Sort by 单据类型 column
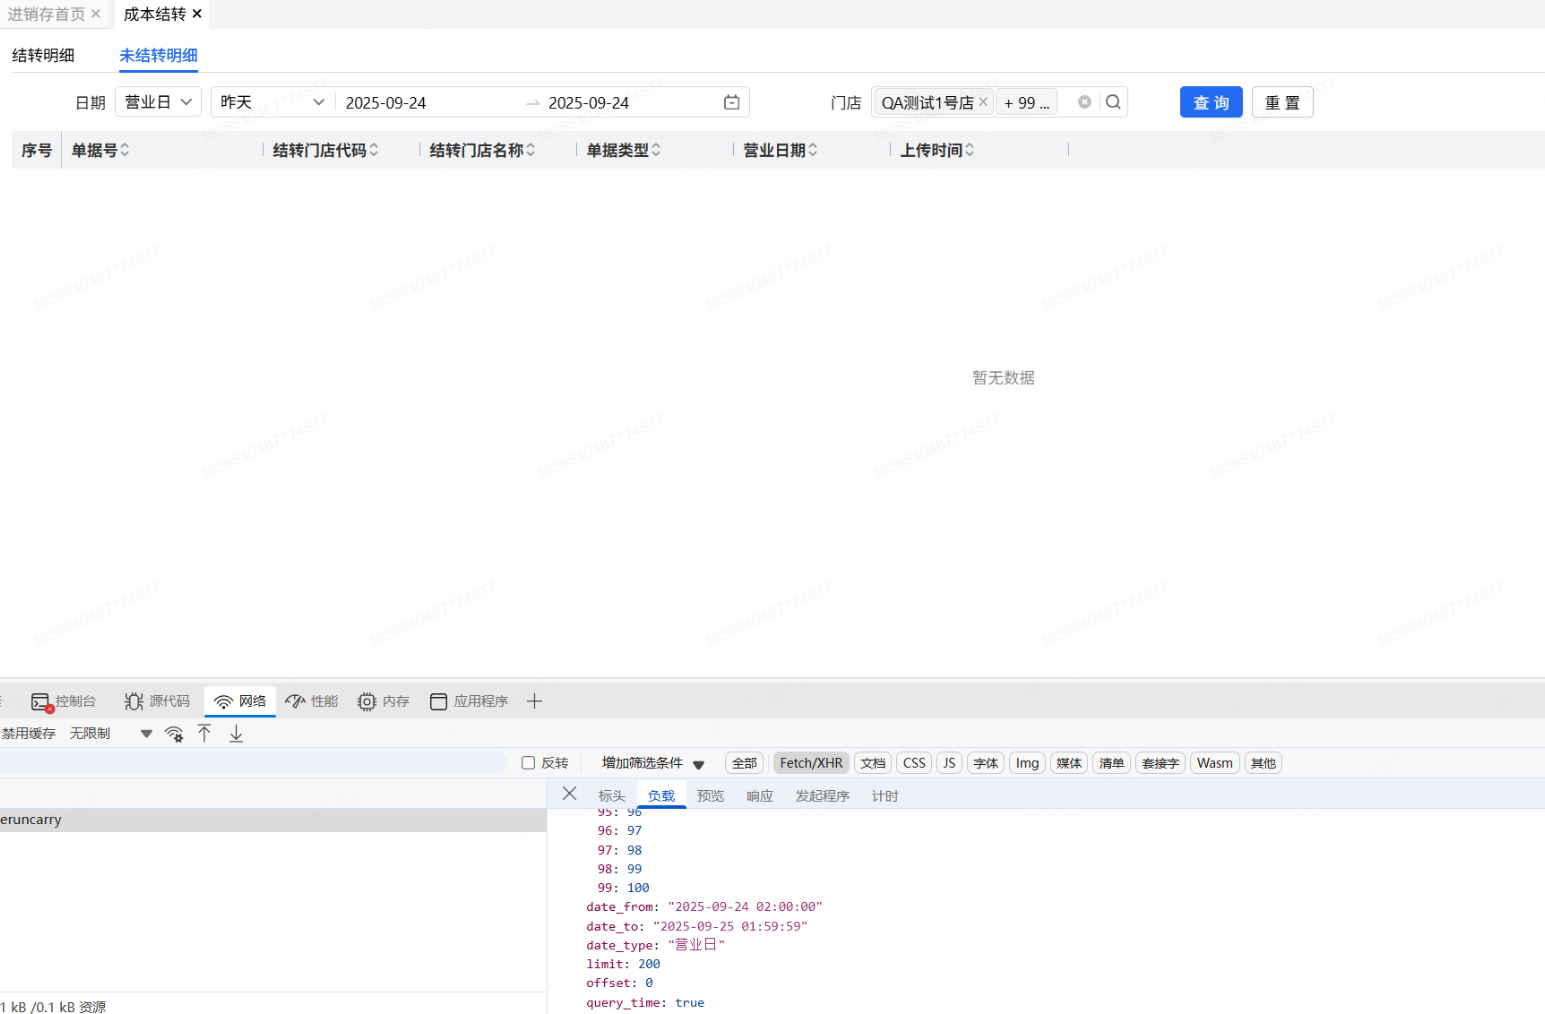 656,150
